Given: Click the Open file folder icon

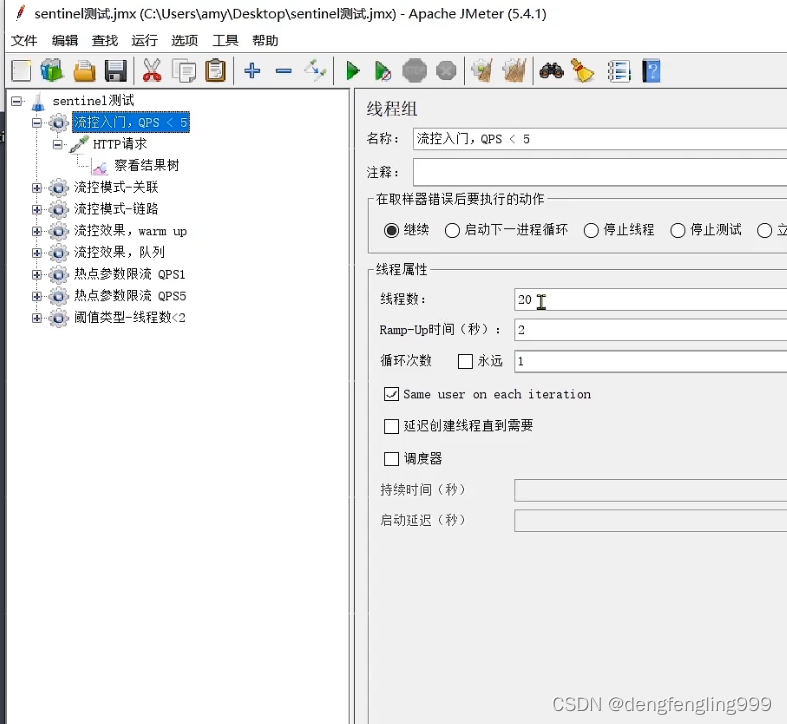Looking at the screenshot, I should click(x=84, y=71).
